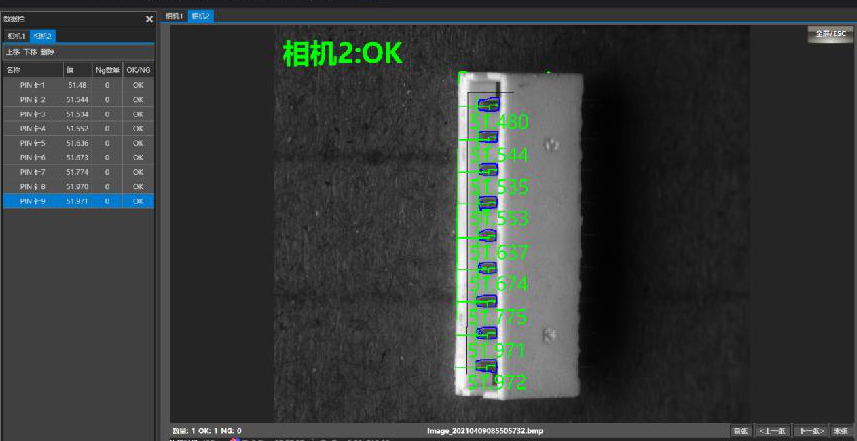Screen dimensions: 857x441
Task: Click the OK/NG count summary in status bar
Action: [x=207, y=431]
